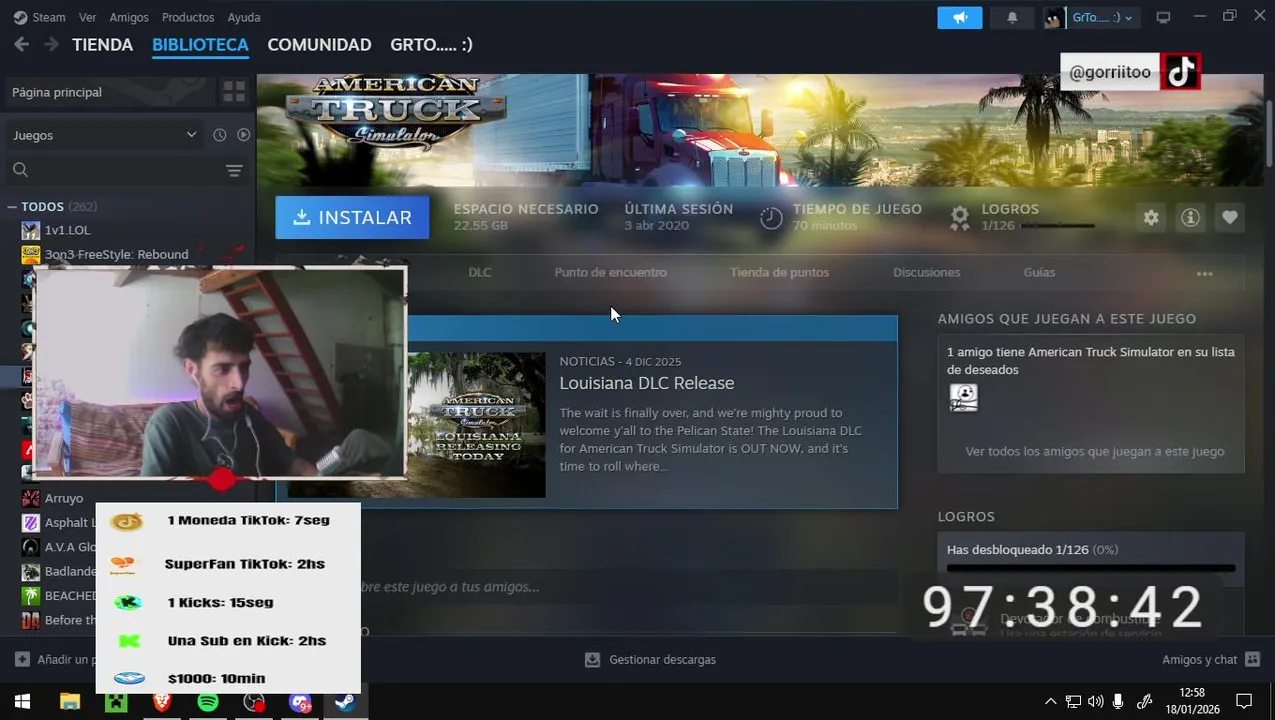1275x720 pixels.
Task: Click the ready-to-play filter icon
Action: click(243, 135)
